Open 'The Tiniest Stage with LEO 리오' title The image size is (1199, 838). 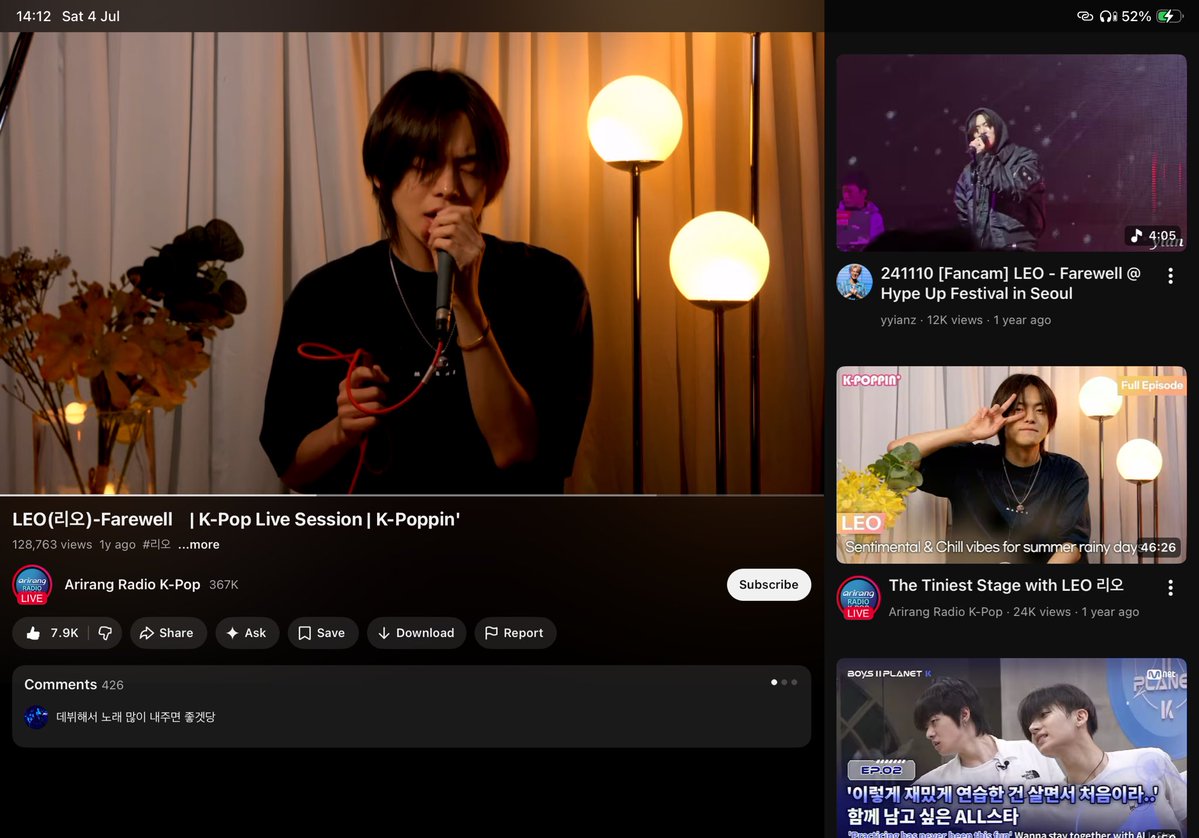[1006, 586]
